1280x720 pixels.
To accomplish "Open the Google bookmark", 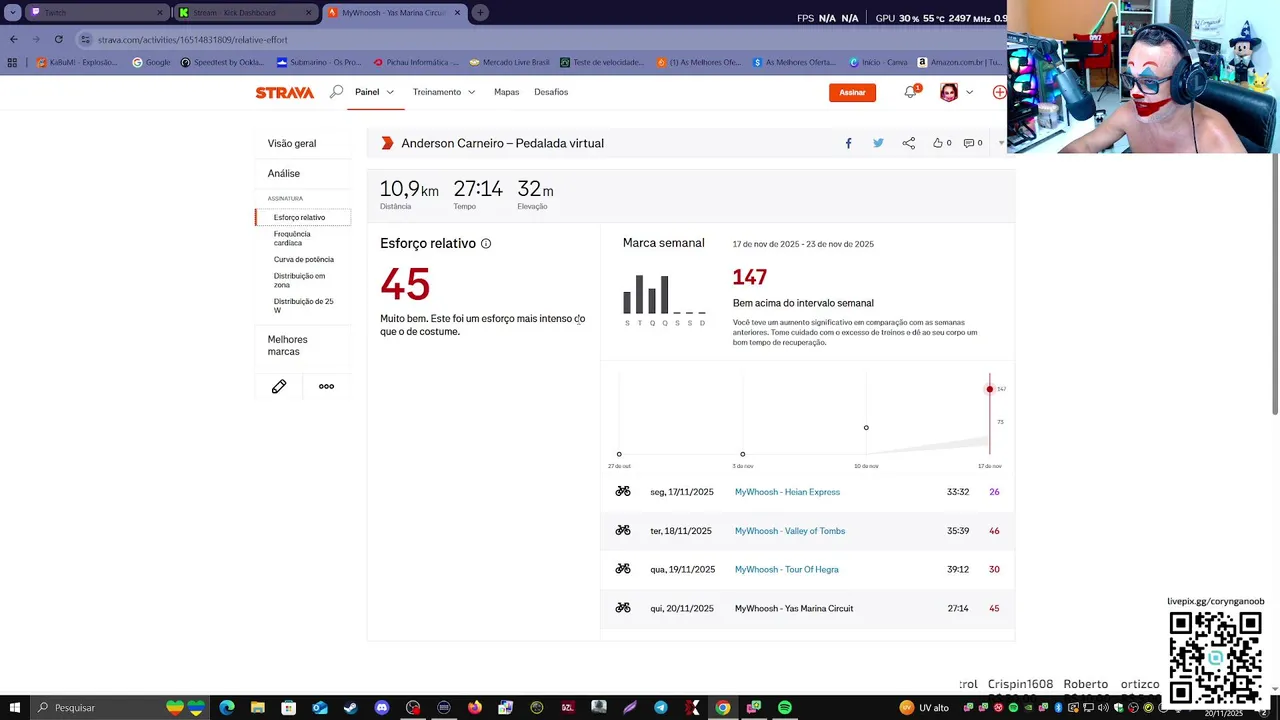I will (x=151, y=62).
